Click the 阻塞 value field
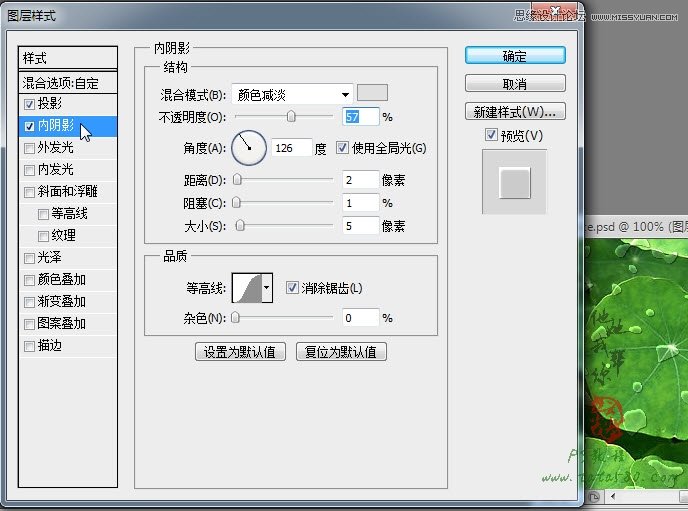688x511 pixels. pos(361,203)
